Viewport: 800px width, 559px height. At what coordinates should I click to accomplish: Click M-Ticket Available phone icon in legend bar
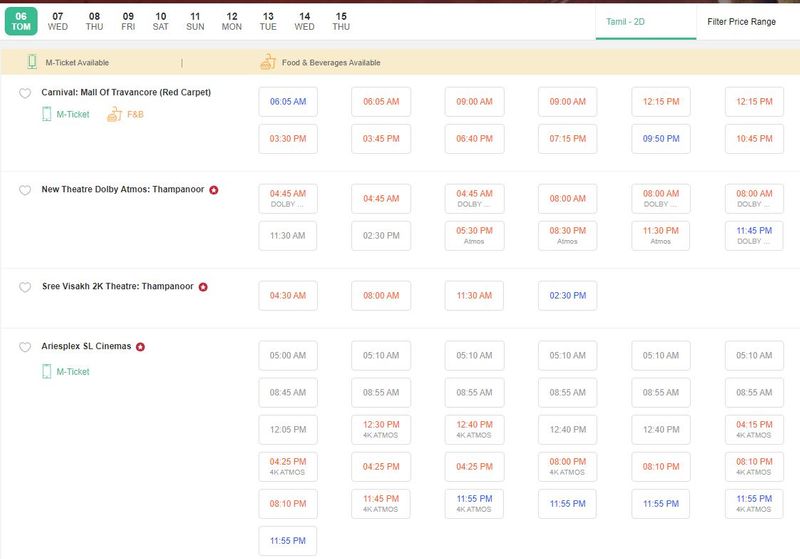(x=32, y=62)
